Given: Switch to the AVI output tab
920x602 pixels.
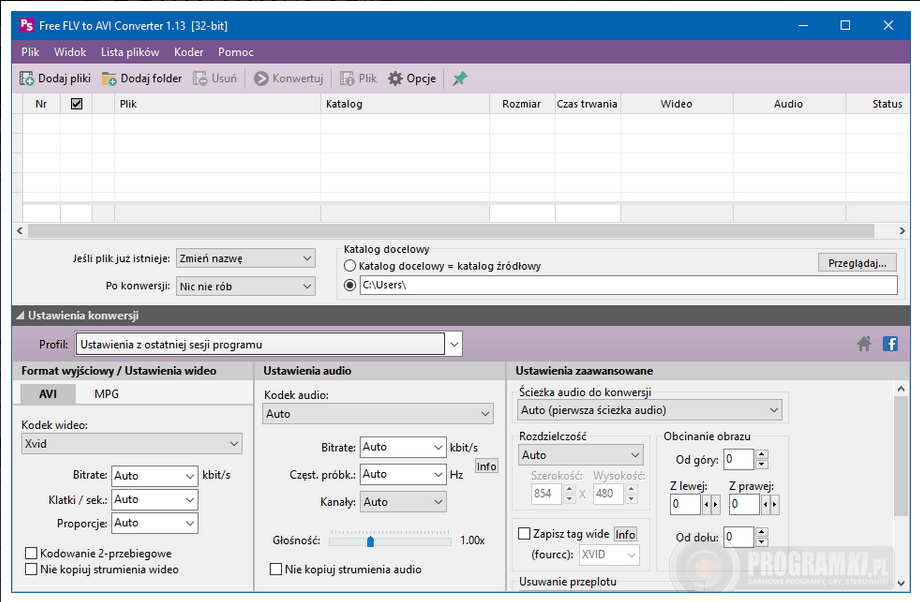Looking at the screenshot, I should coord(48,394).
